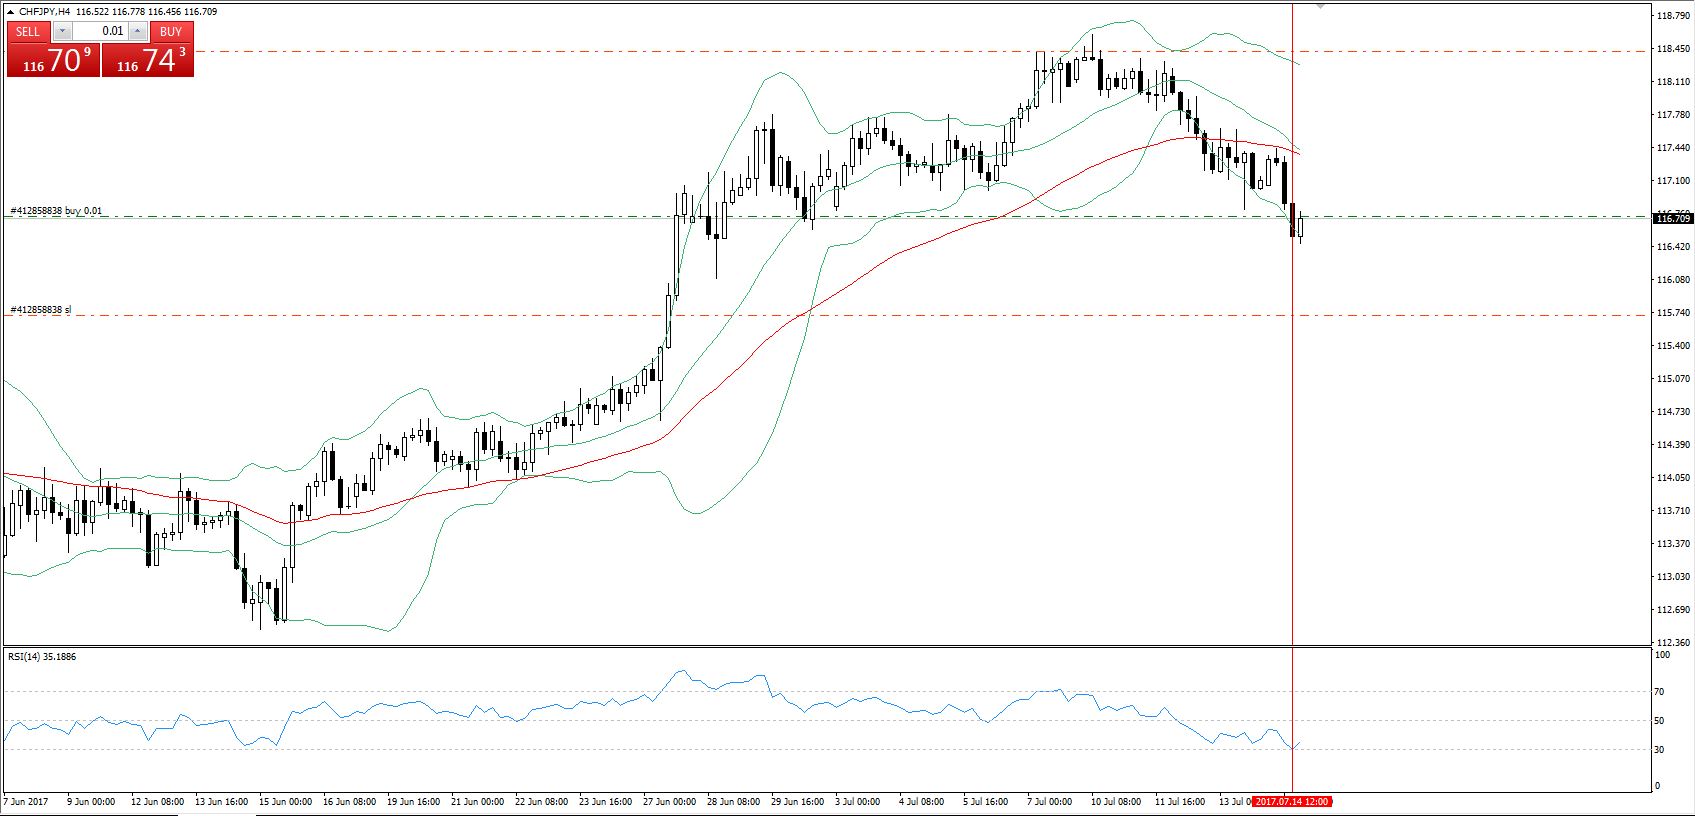This screenshot has height=816, width=1695.
Task: Click the 7 Jun 2017 time label
Action: pyautogui.click(x=27, y=801)
